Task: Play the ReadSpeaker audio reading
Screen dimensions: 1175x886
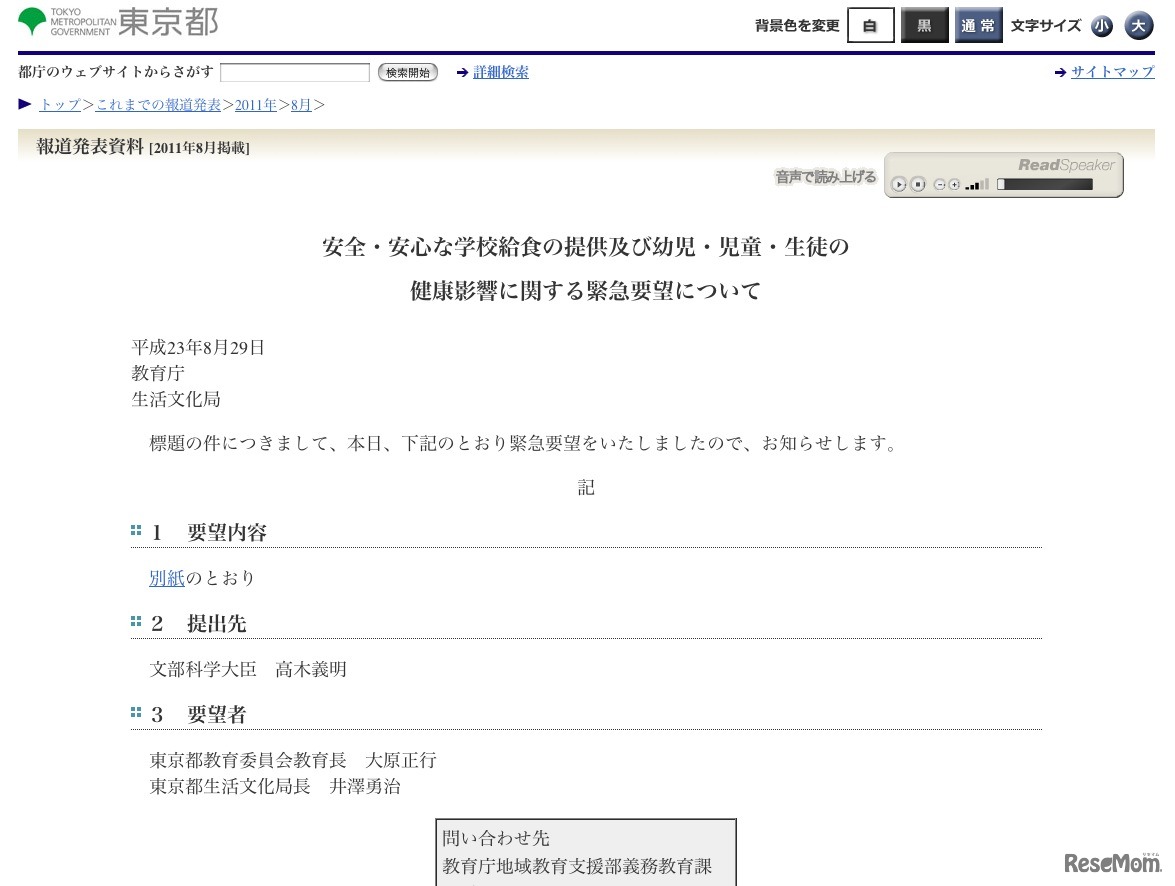Action: [899, 184]
